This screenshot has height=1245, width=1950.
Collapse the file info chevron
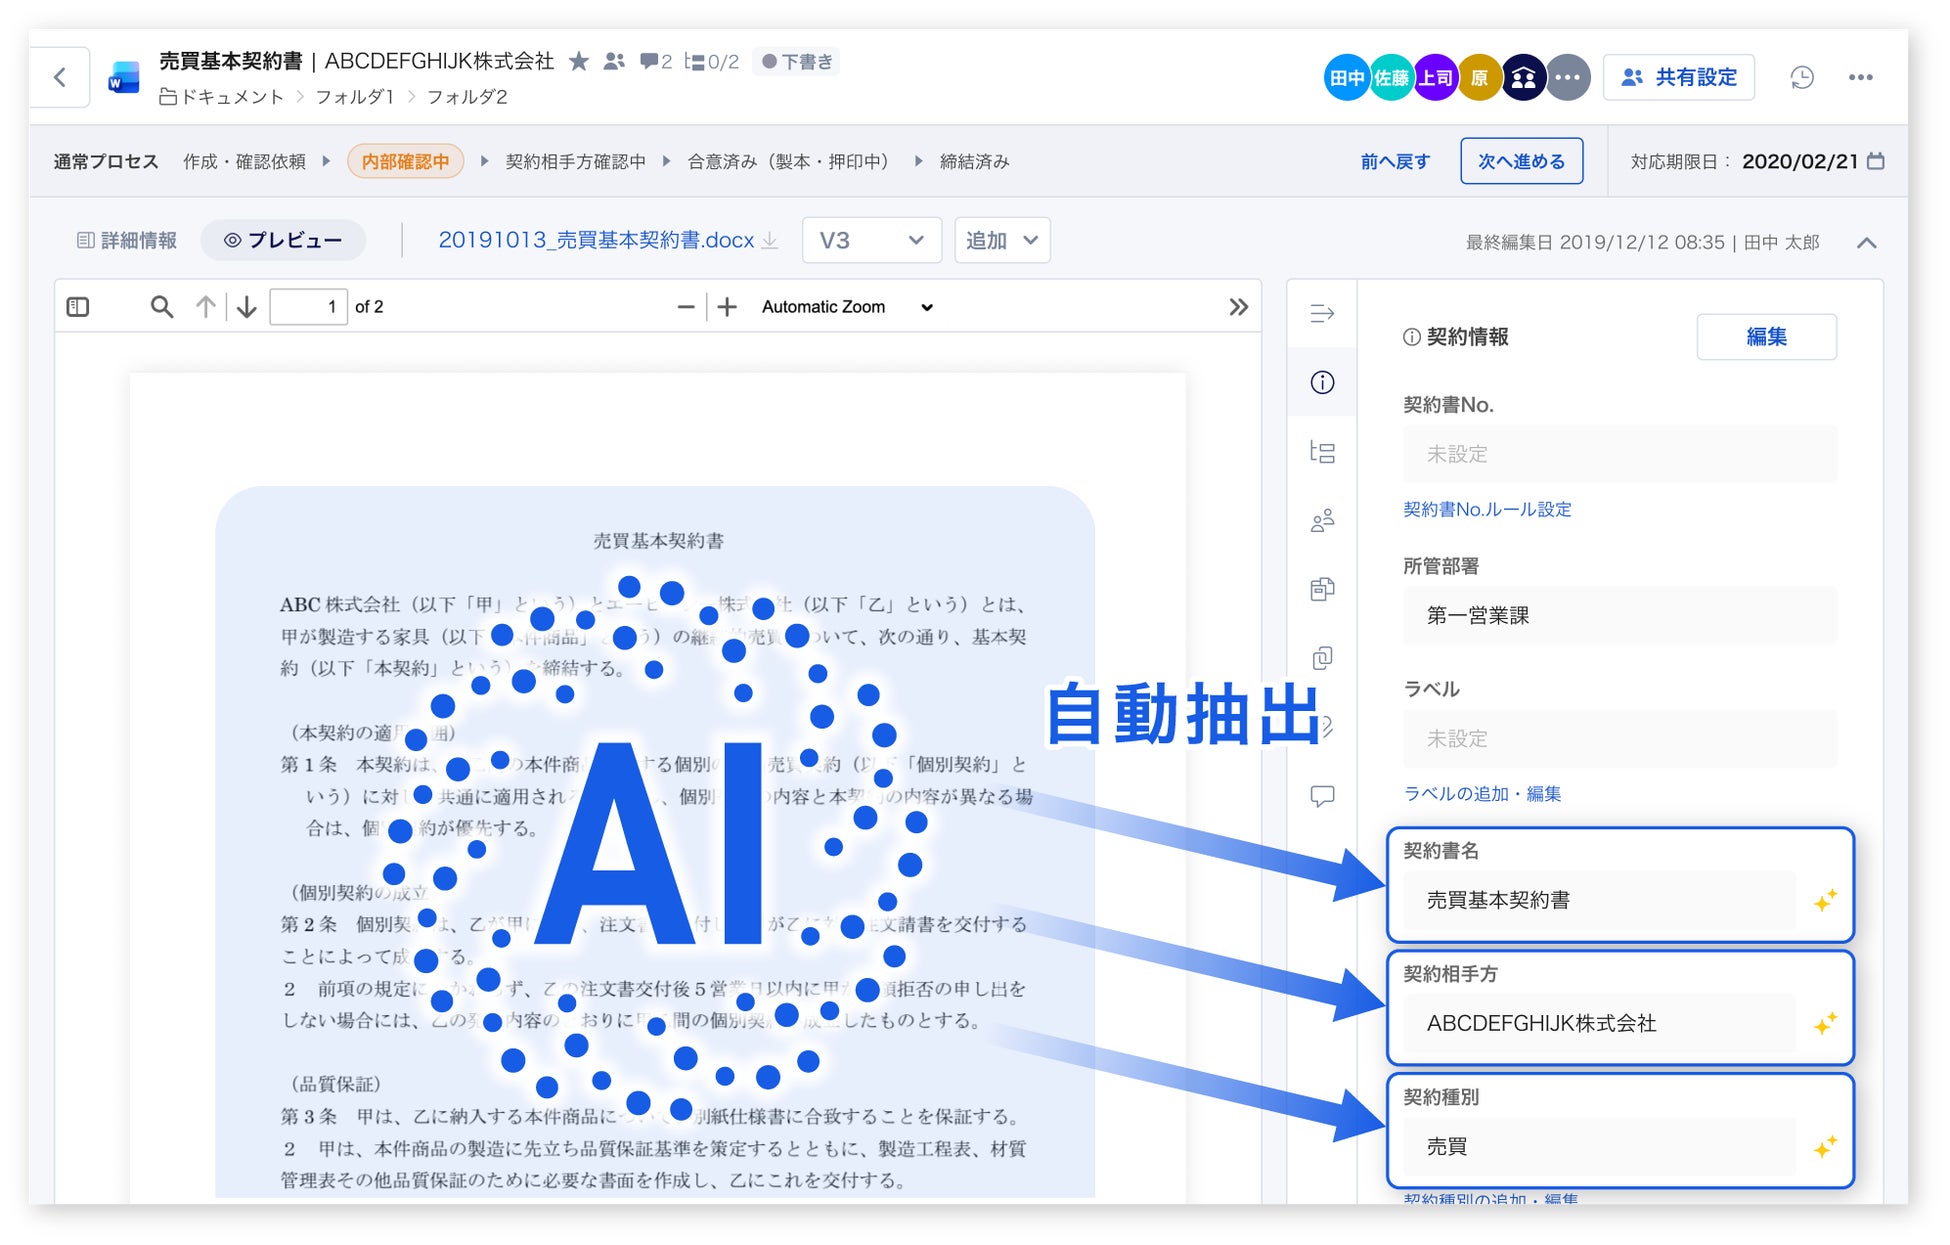coord(1866,243)
